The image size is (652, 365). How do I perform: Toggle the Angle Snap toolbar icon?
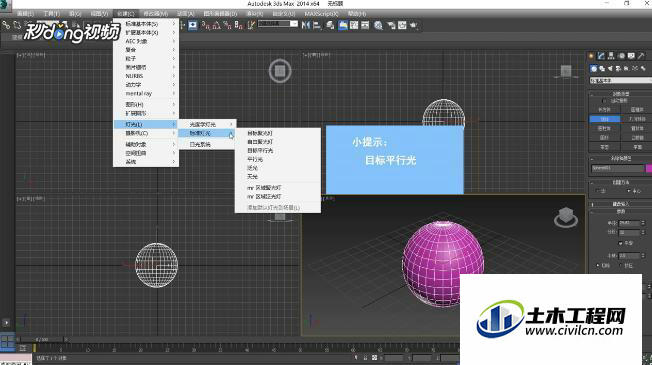click(216, 25)
